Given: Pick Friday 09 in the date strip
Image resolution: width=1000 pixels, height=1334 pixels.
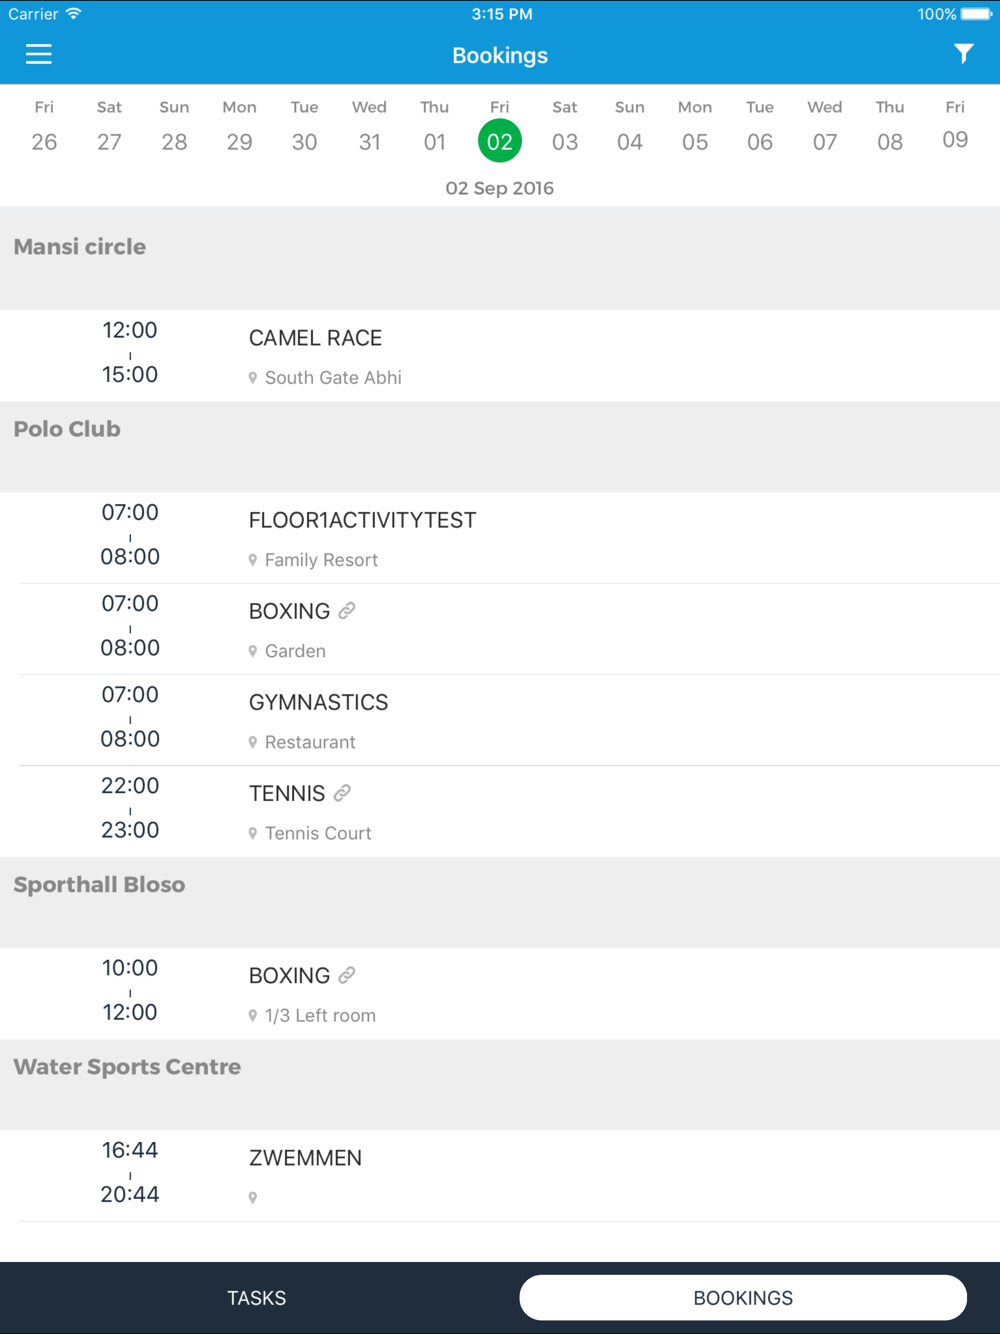Looking at the screenshot, I should point(955,127).
